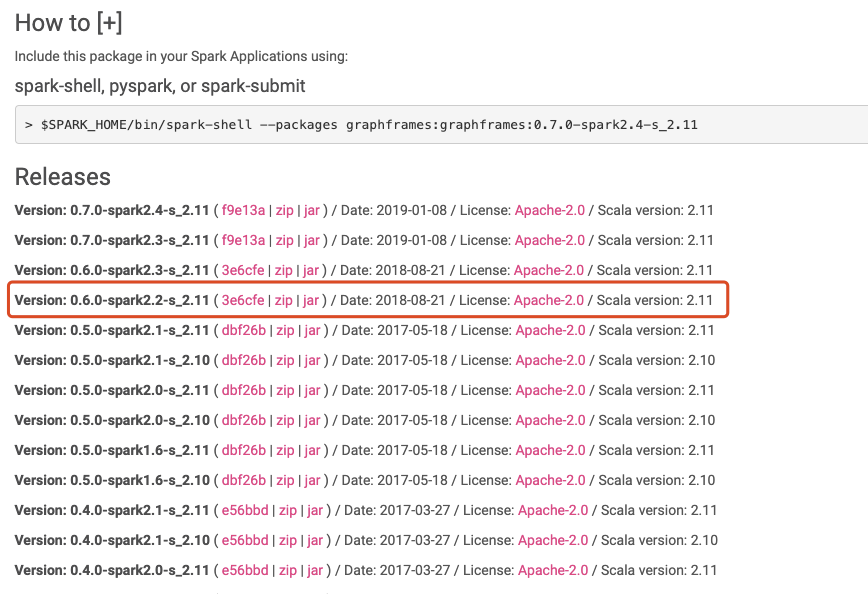This screenshot has height=594, width=868.
Task: Download zip for version 0.4.0-spark2.1-s_2.10
Action: (288, 540)
